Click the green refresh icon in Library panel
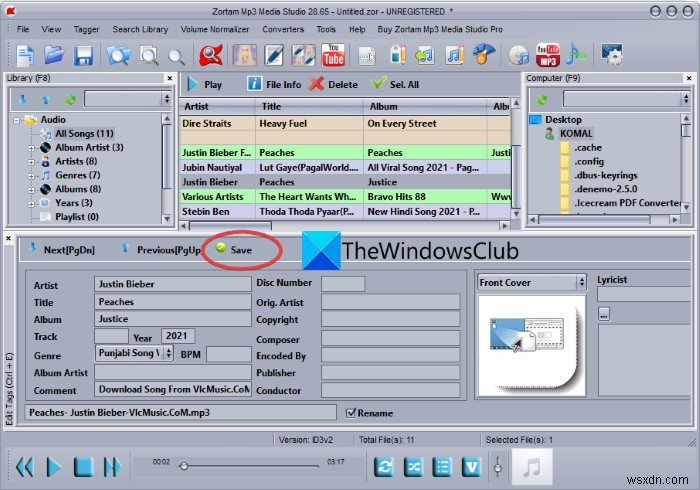700x490 pixels. pos(70,99)
